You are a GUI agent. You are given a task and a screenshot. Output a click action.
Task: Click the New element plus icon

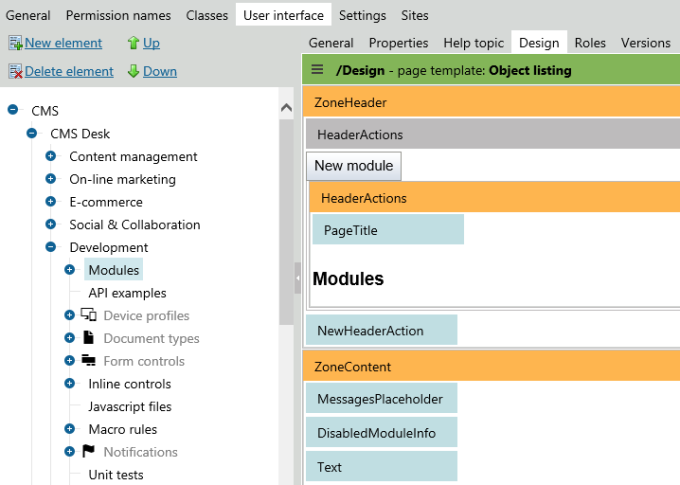click(15, 43)
